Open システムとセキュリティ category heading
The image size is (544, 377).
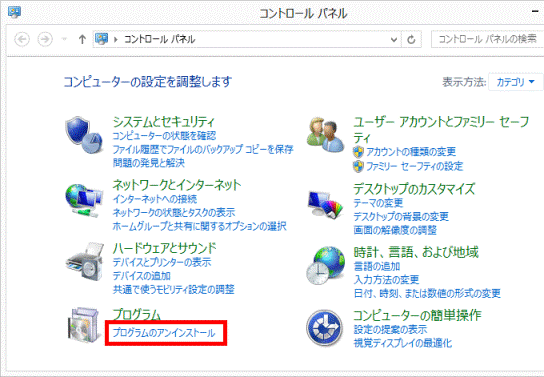pyautogui.click(x=164, y=122)
